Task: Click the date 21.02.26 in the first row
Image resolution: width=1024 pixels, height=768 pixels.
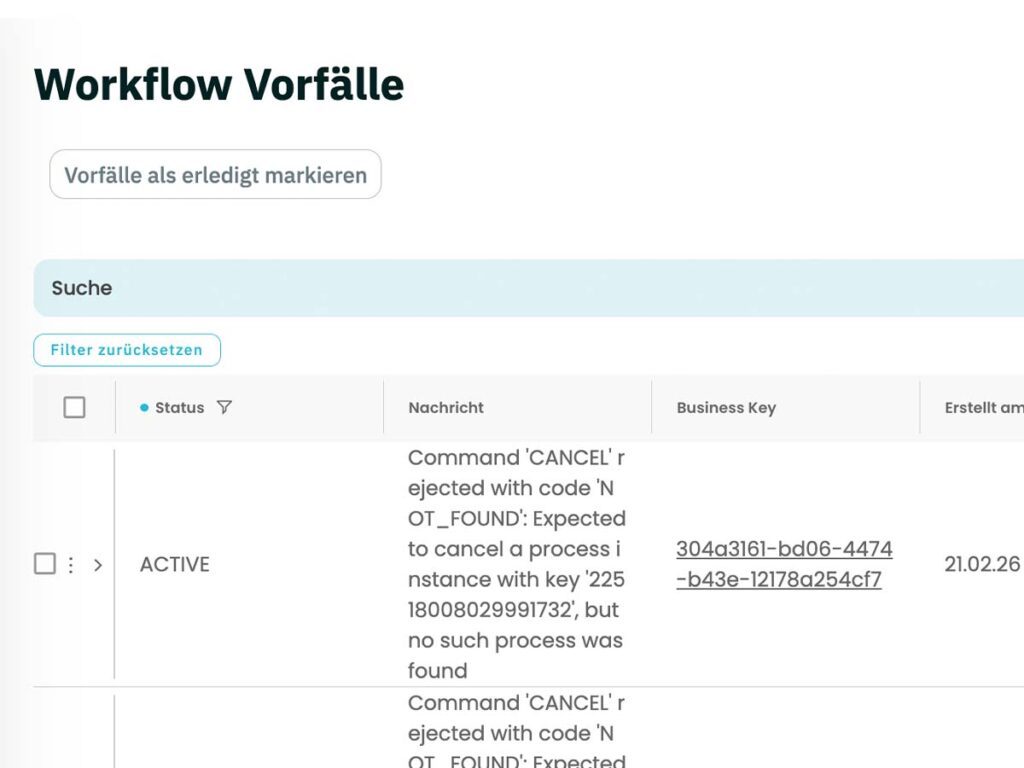Action: (x=983, y=564)
